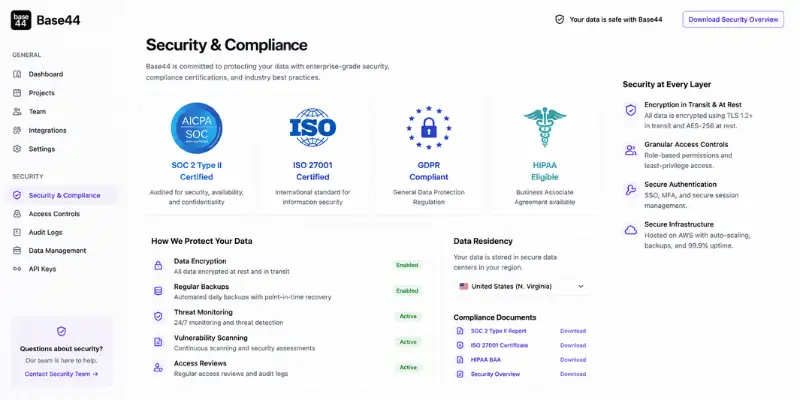
Task: Click the shield icon beside 'Your data is safe'
Action: [x=560, y=19]
